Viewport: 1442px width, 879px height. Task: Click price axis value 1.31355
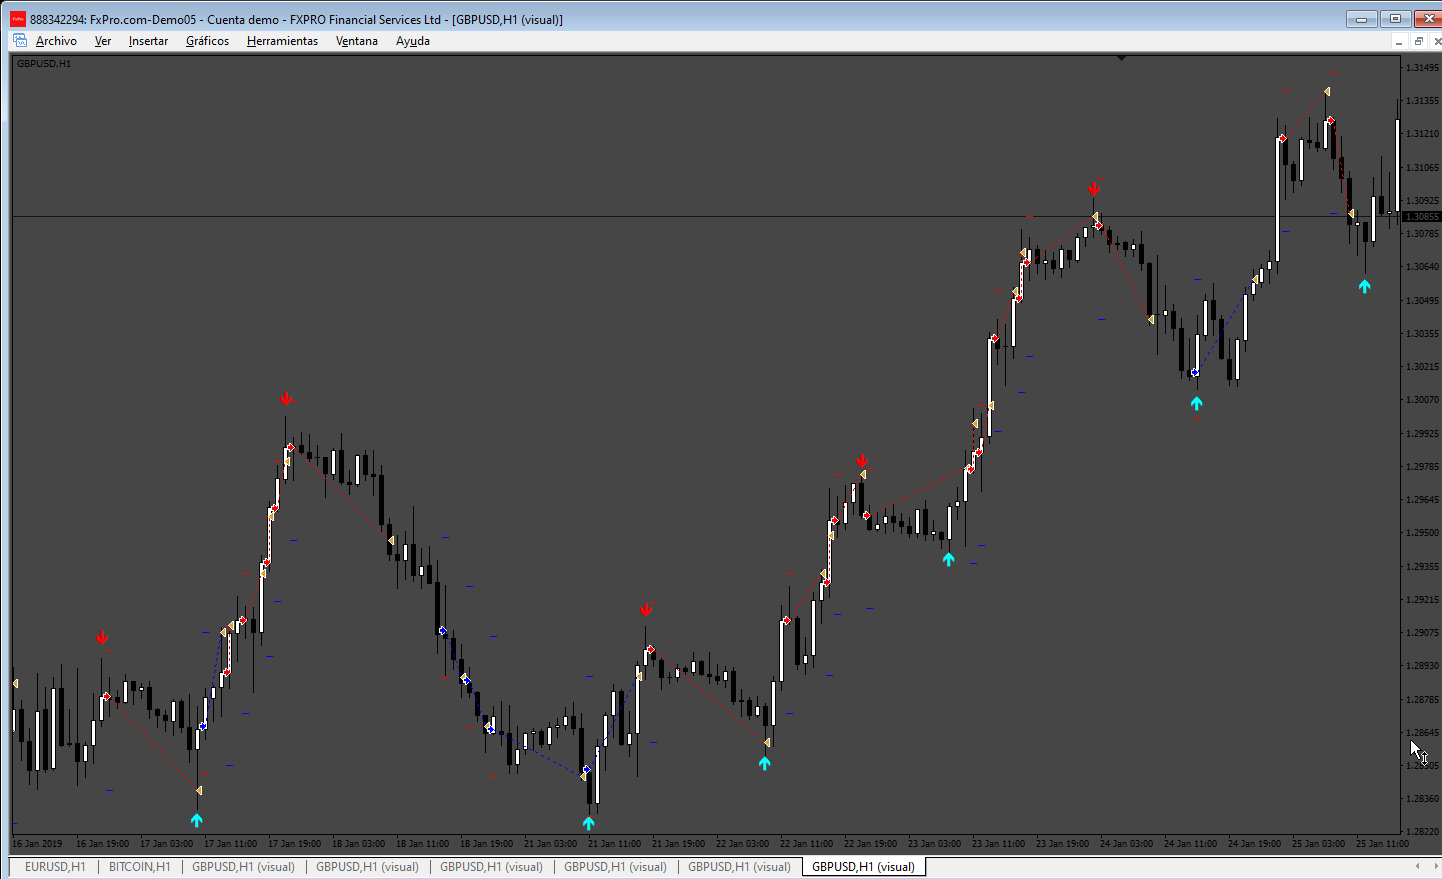click(1422, 101)
